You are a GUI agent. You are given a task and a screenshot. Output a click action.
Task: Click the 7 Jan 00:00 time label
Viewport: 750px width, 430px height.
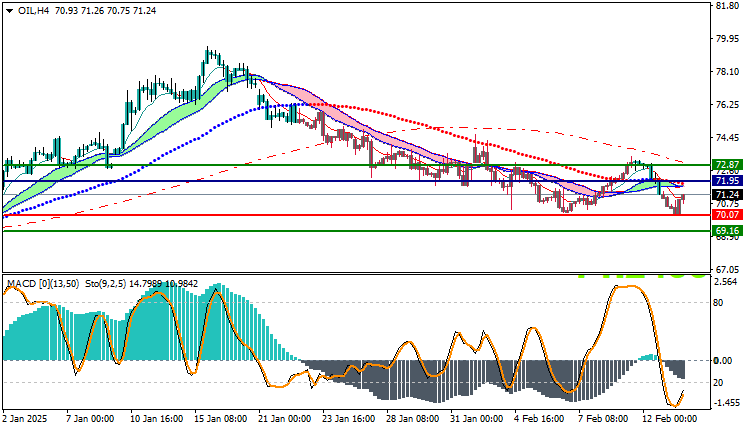click(90, 419)
